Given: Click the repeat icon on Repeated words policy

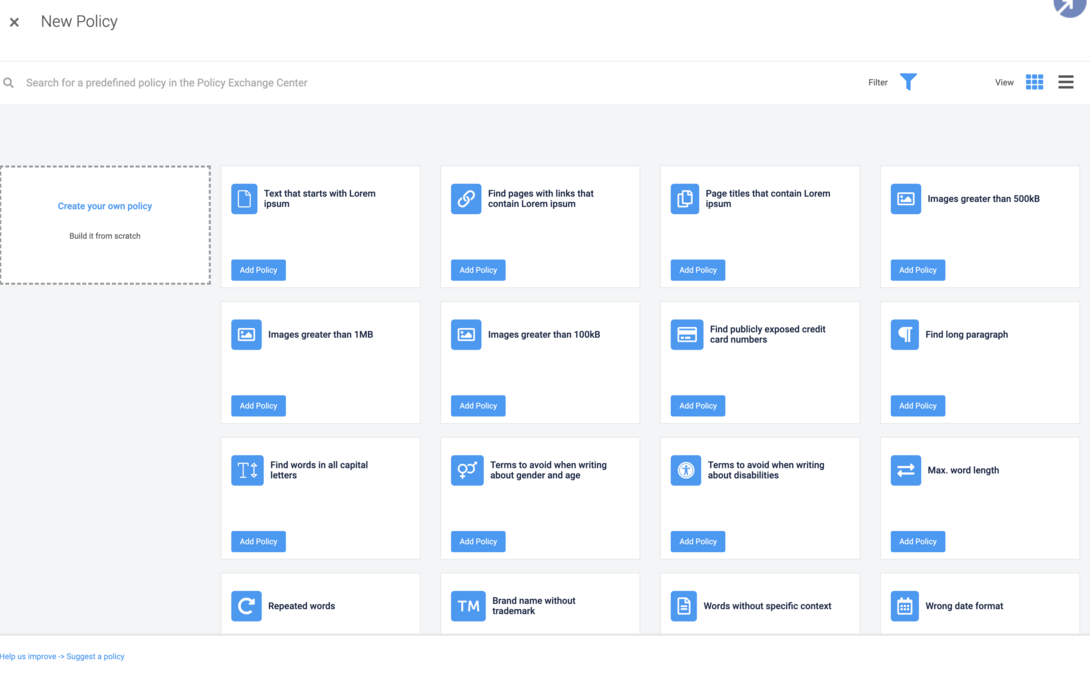Looking at the screenshot, I should (x=246, y=606).
